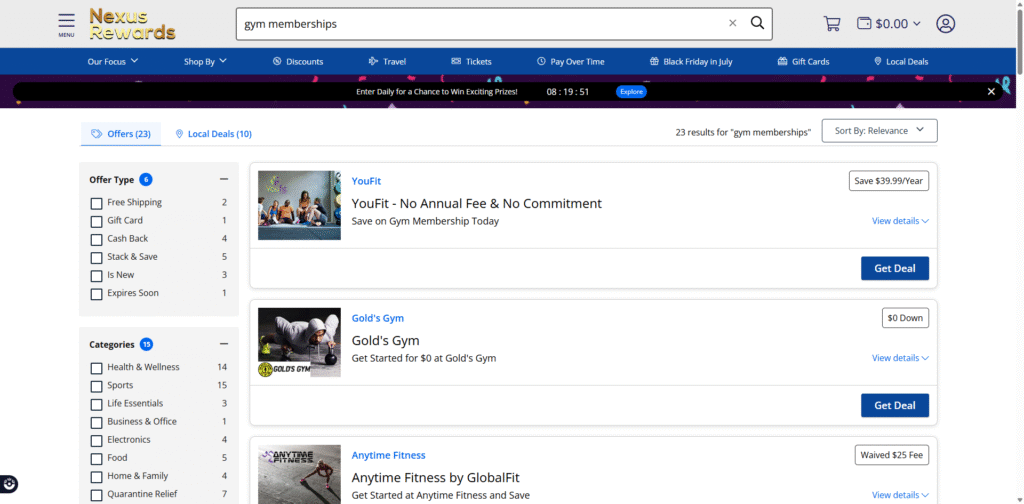
Task: Check the Quarantine Relief category
Action: (96, 496)
